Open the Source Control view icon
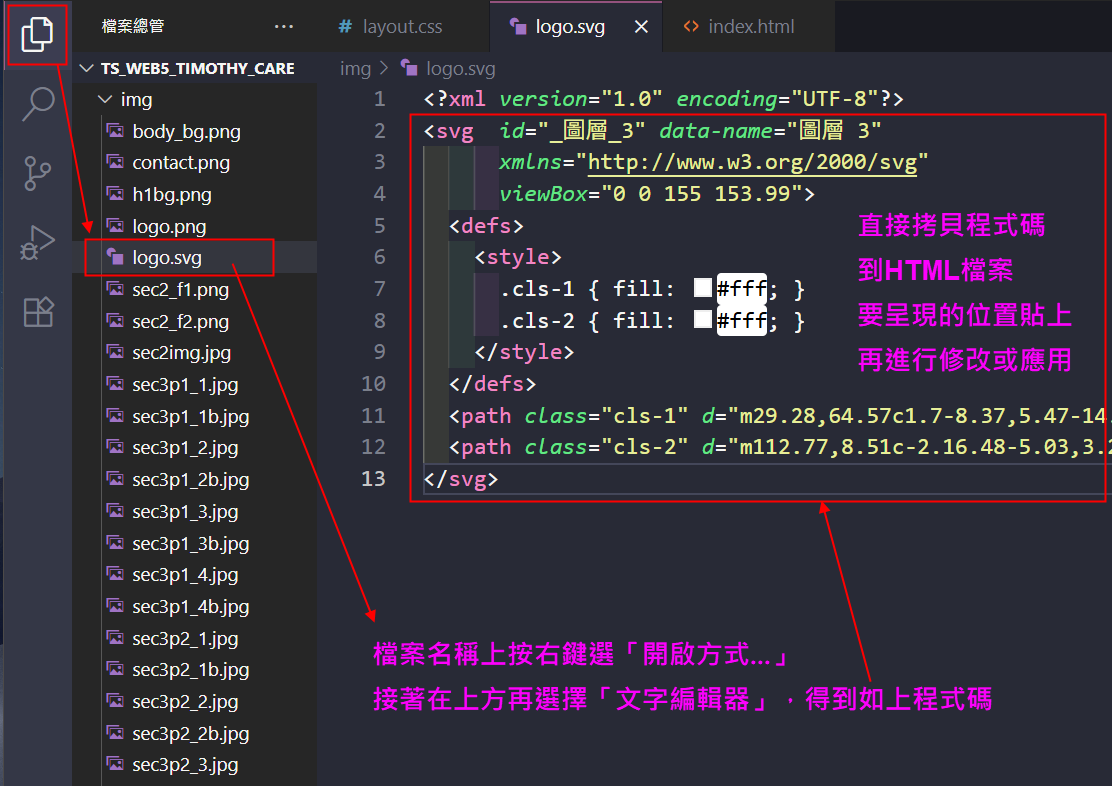The height and width of the screenshot is (786, 1112). (x=37, y=173)
